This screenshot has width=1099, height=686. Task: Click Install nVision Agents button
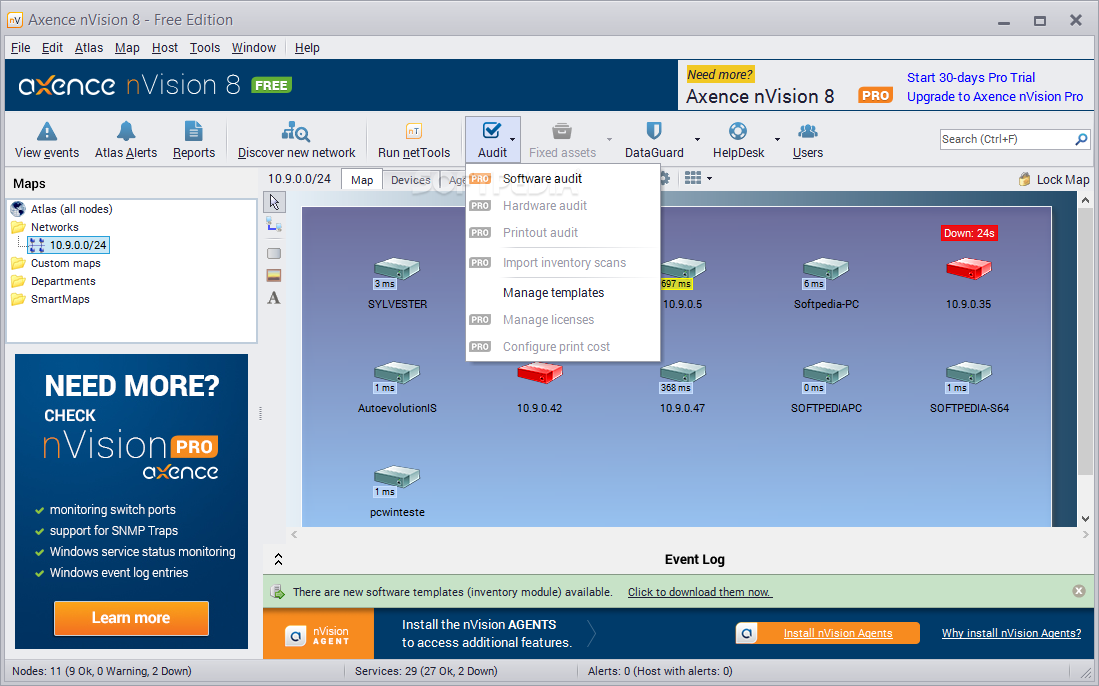coord(828,633)
